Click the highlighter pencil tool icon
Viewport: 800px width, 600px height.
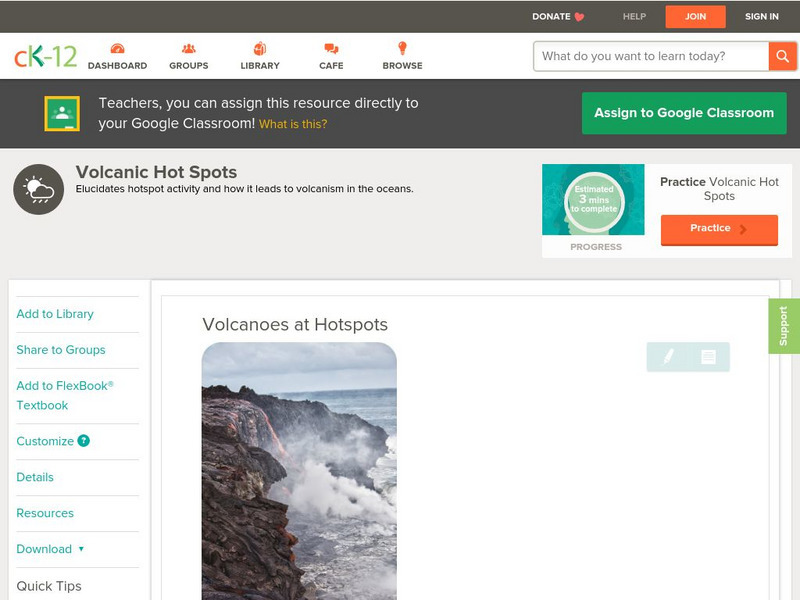pyautogui.click(x=668, y=356)
